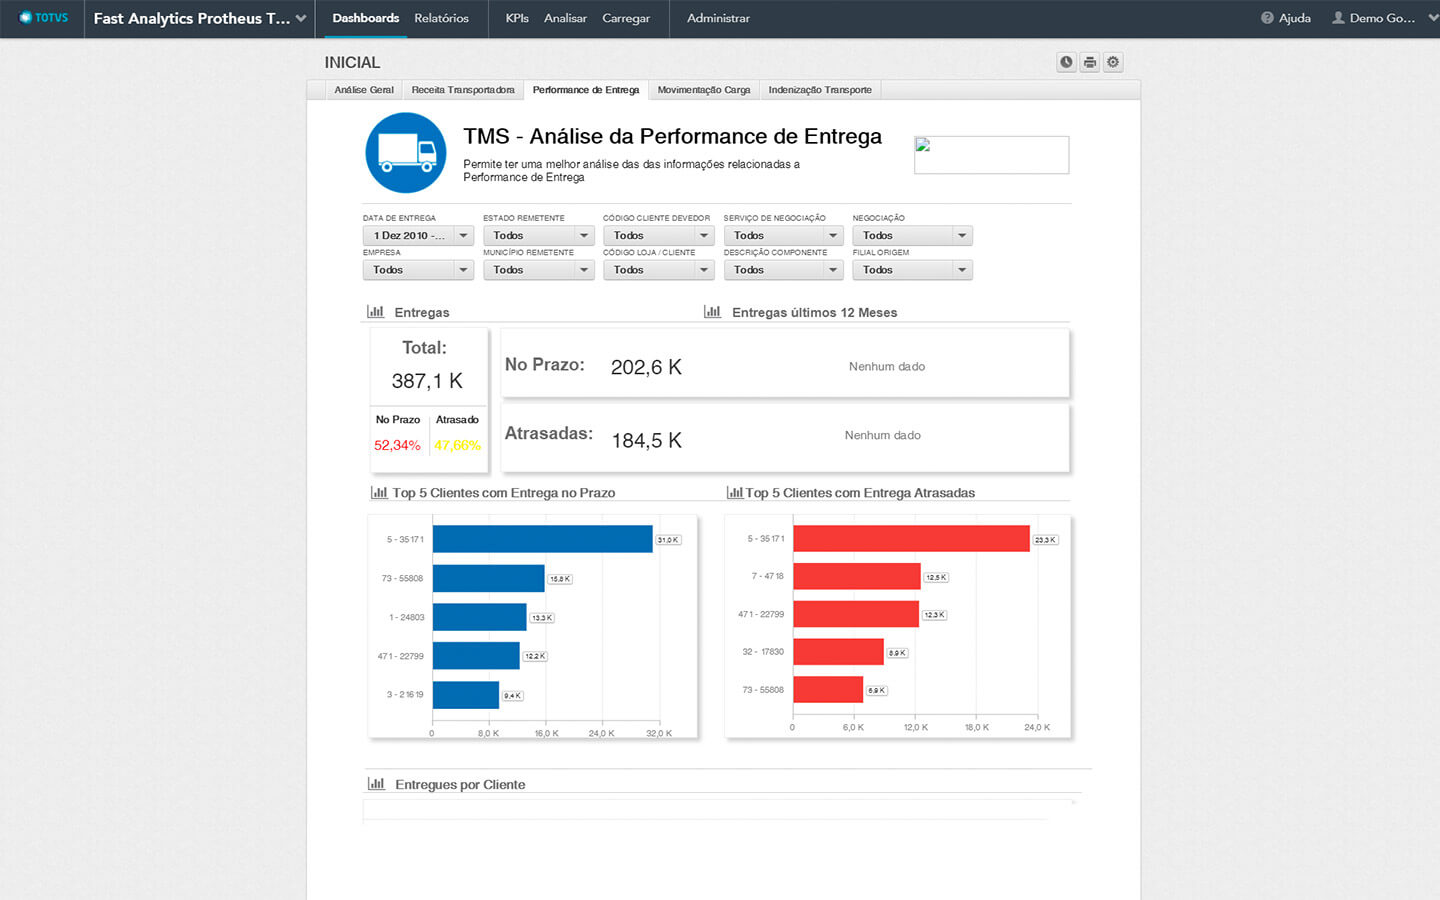Click the TOTVS logo
Screen dimensions: 1440x900
tap(44, 18)
